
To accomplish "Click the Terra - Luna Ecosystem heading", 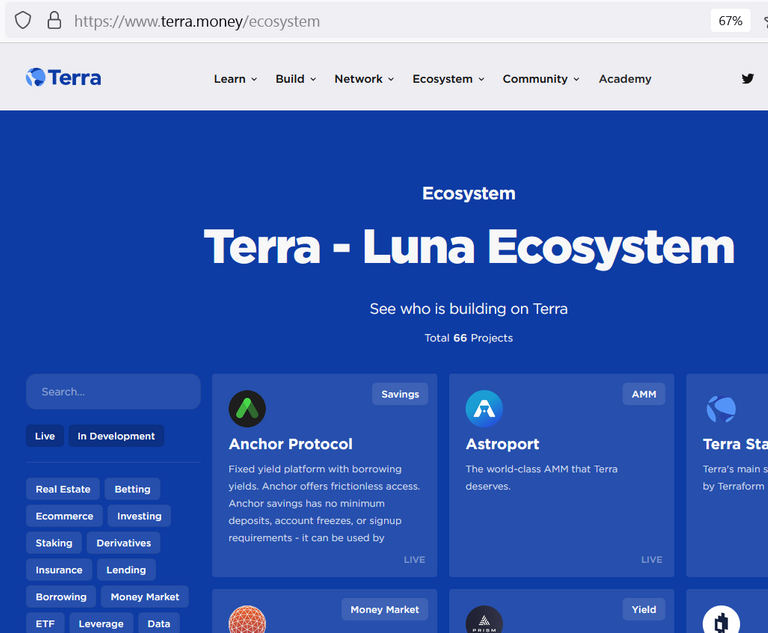I will tap(469, 246).
